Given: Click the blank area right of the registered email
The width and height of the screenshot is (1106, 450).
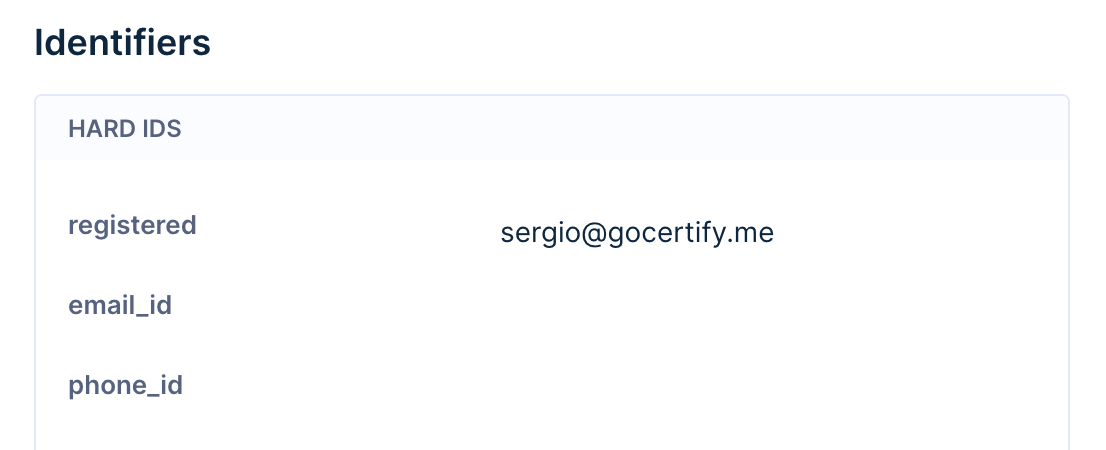Looking at the screenshot, I should point(917,233).
